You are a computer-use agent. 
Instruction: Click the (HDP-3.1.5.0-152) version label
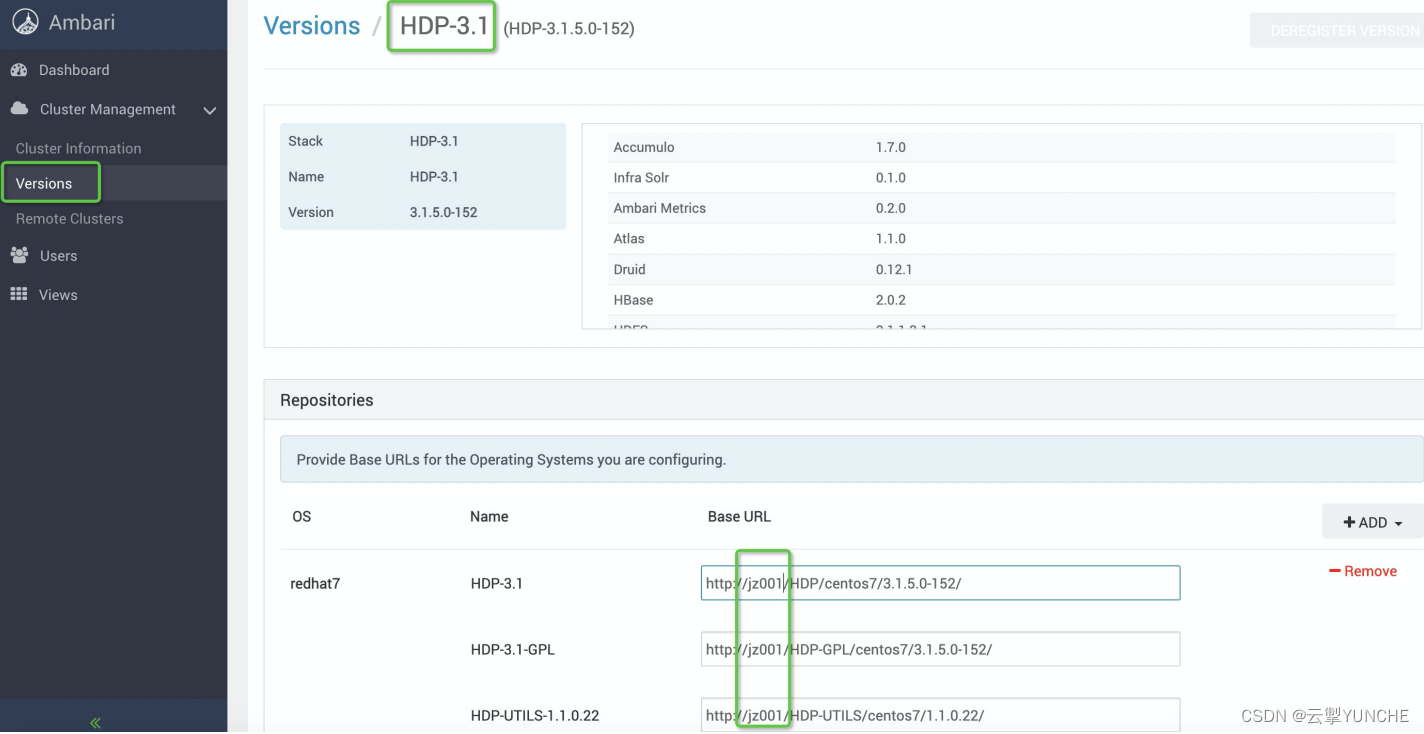click(x=569, y=29)
